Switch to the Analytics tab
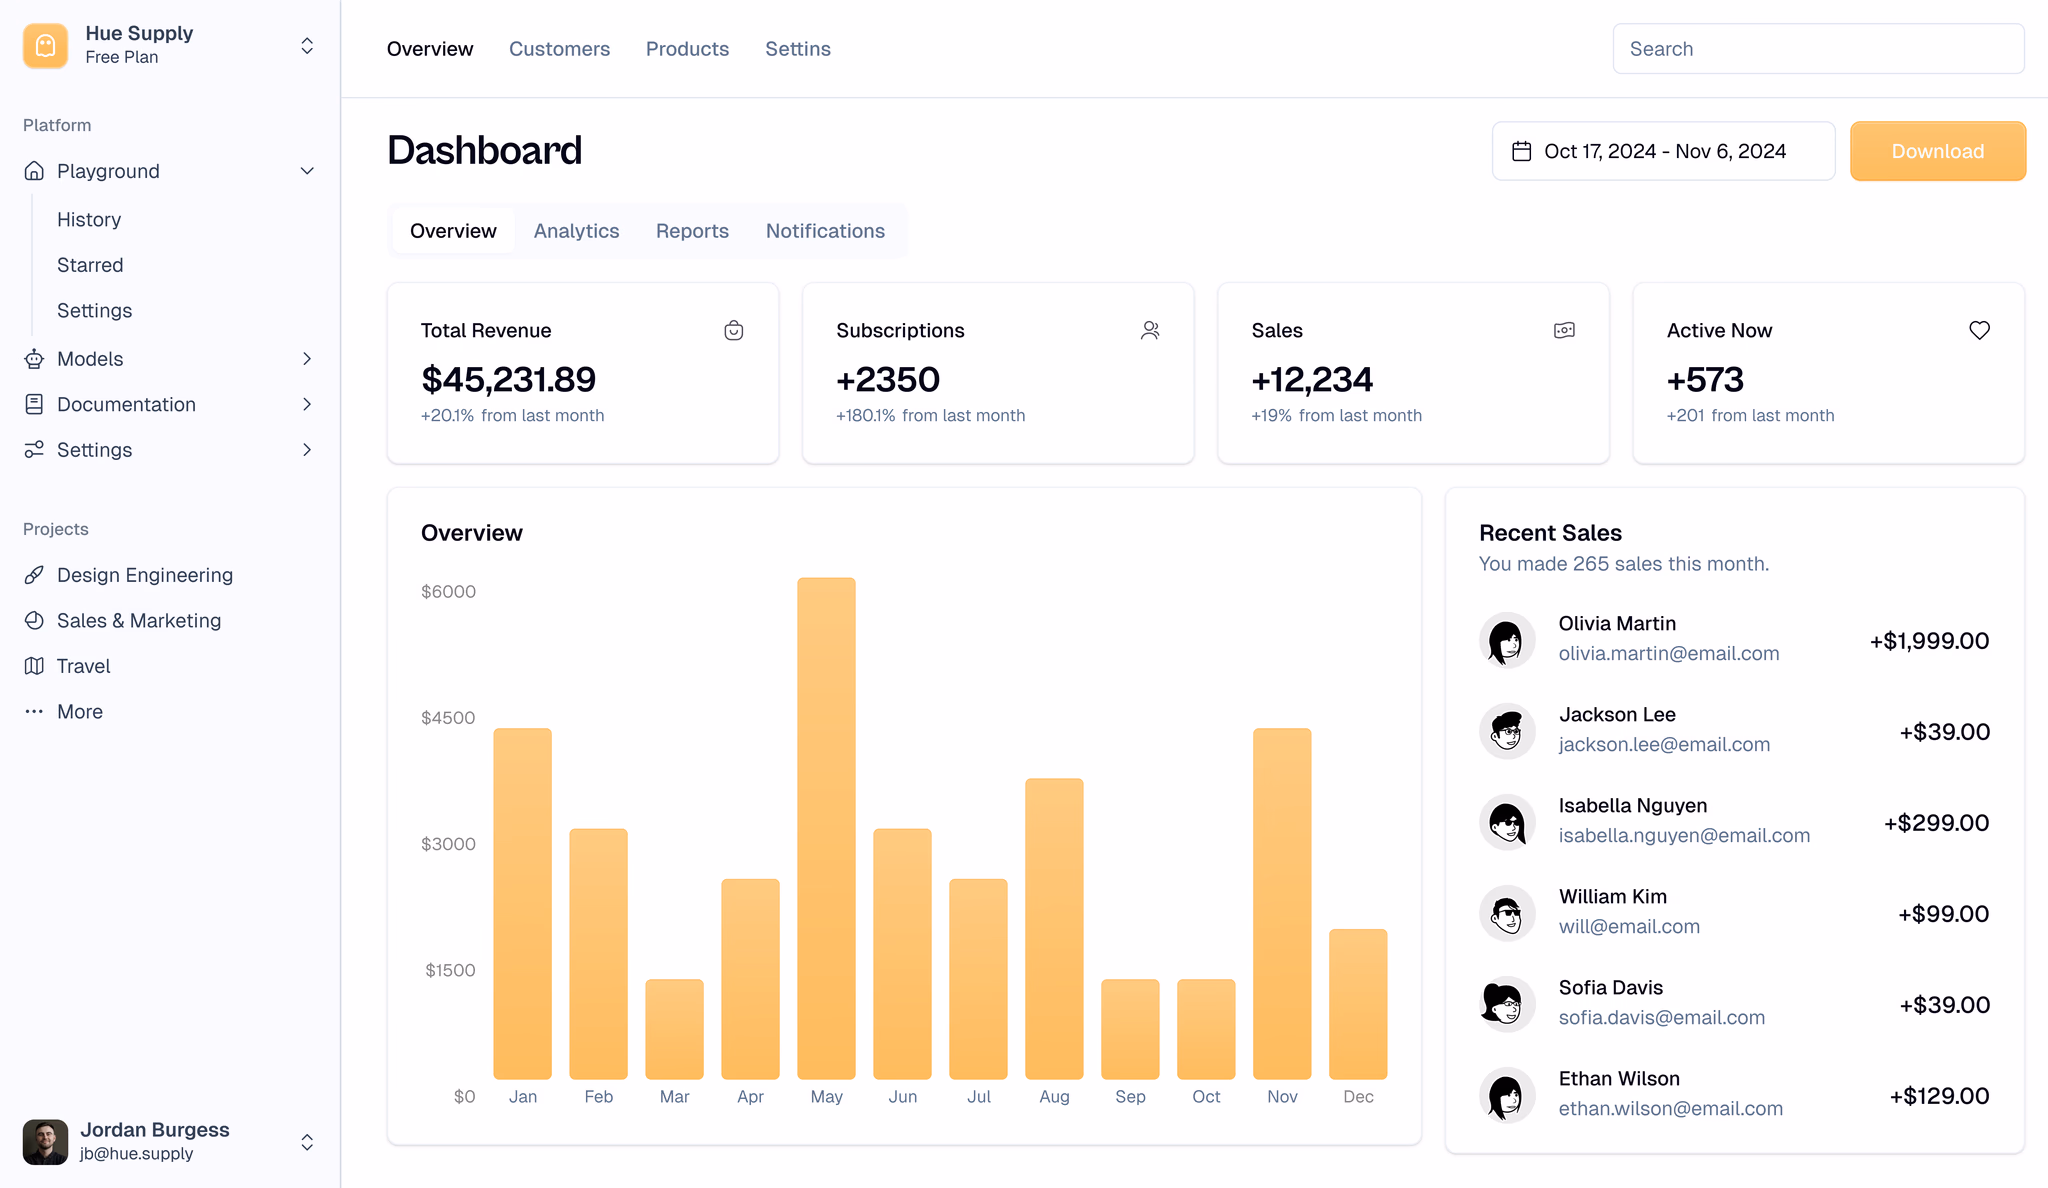The image size is (2048, 1188). point(576,231)
